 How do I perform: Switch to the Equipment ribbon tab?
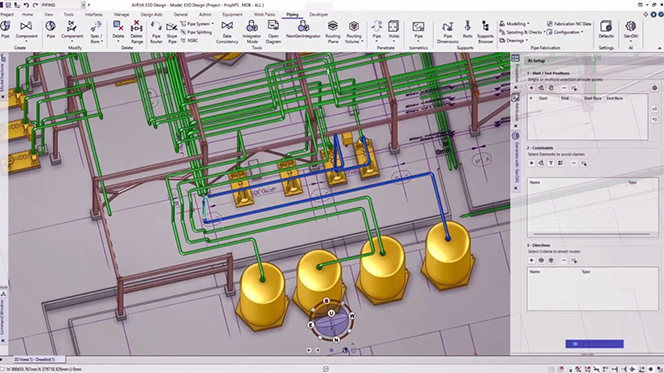(x=232, y=14)
